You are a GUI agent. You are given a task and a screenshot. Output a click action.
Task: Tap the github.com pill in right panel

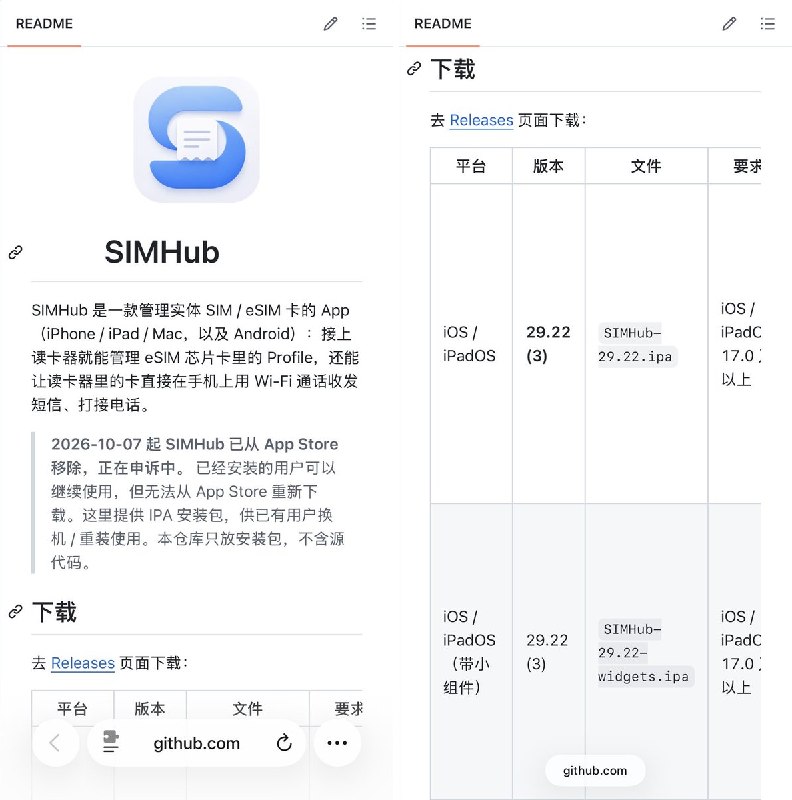[x=595, y=770]
